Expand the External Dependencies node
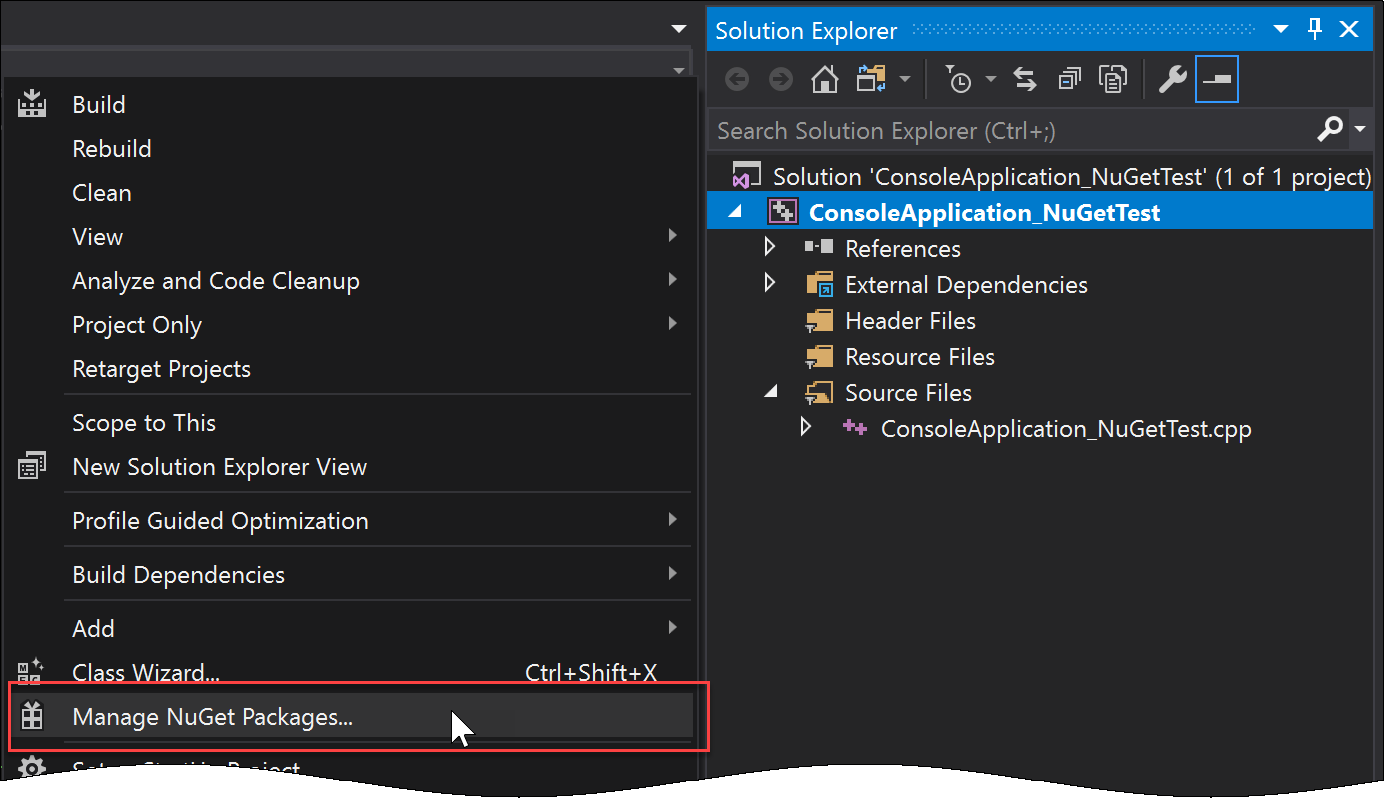 pyautogui.click(x=769, y=284)
